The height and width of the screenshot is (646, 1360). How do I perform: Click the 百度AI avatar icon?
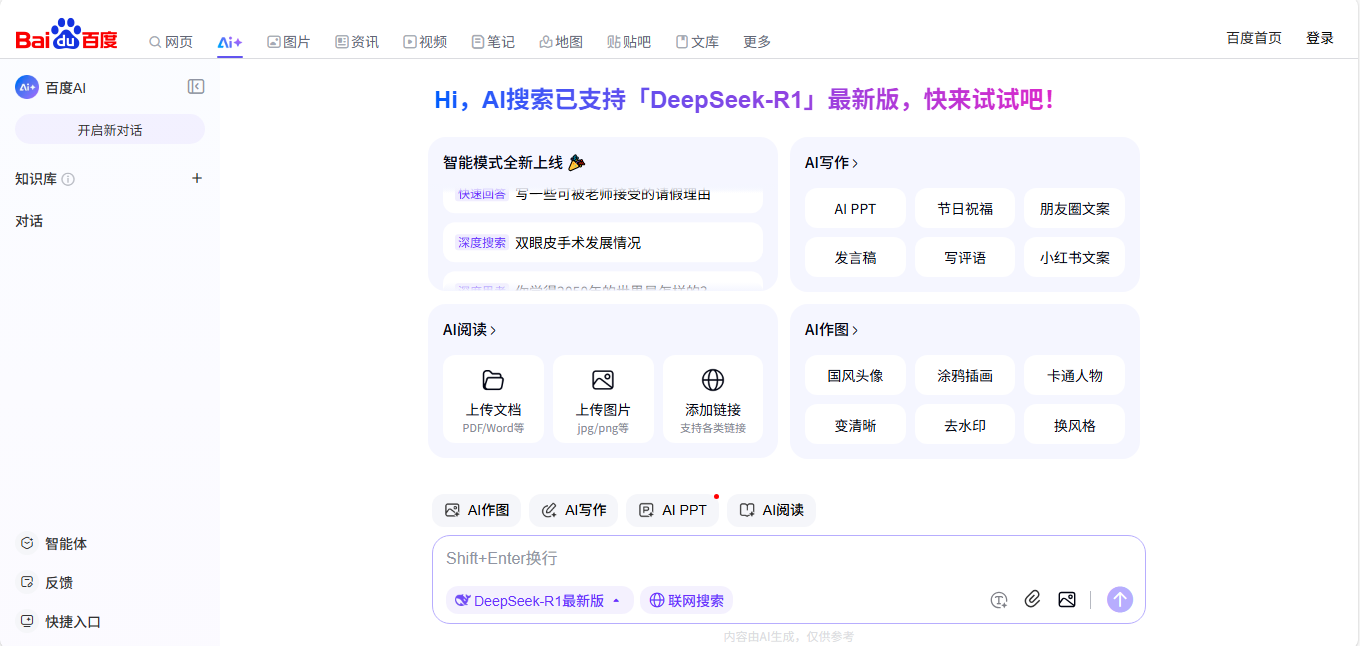coord(27,87)
